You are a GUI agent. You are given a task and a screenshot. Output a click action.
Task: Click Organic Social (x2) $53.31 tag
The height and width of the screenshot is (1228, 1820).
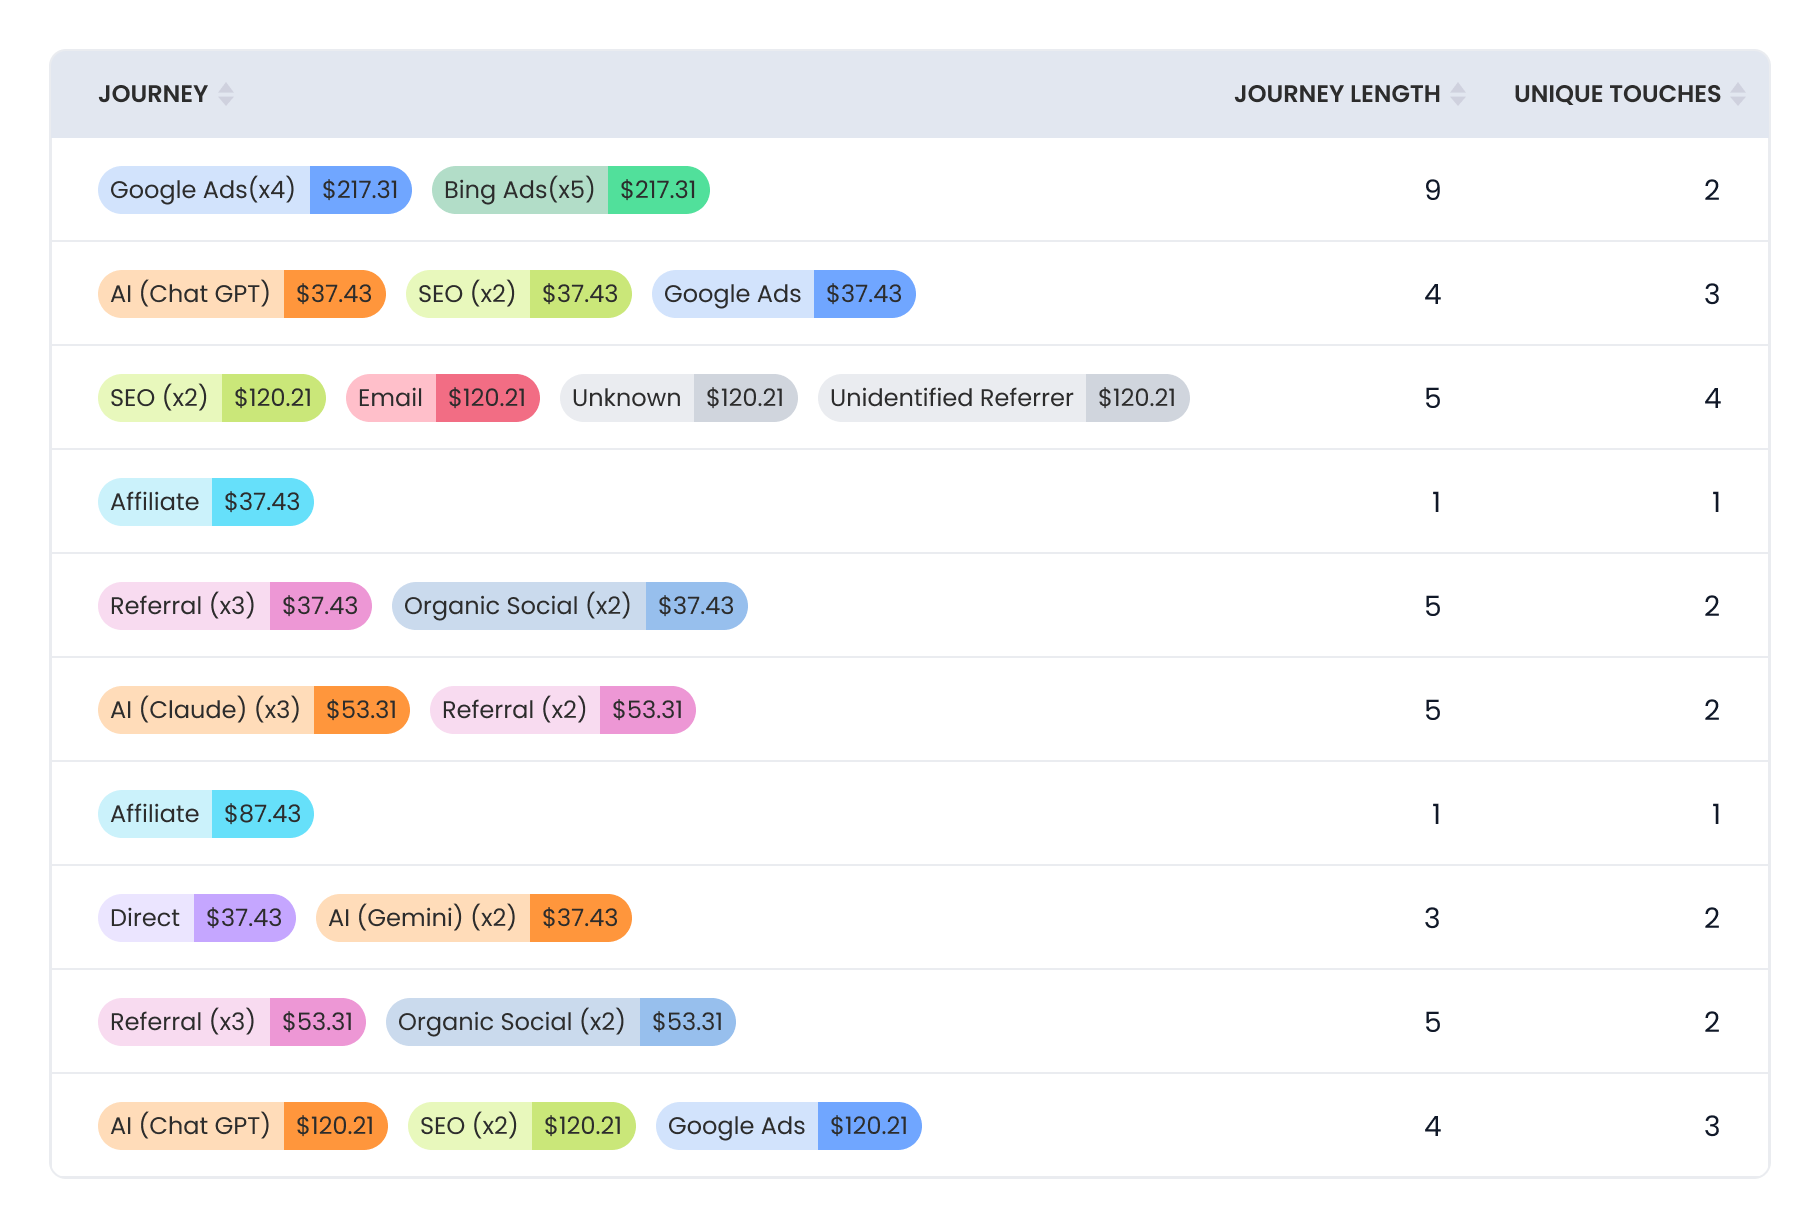point(561,1022)
